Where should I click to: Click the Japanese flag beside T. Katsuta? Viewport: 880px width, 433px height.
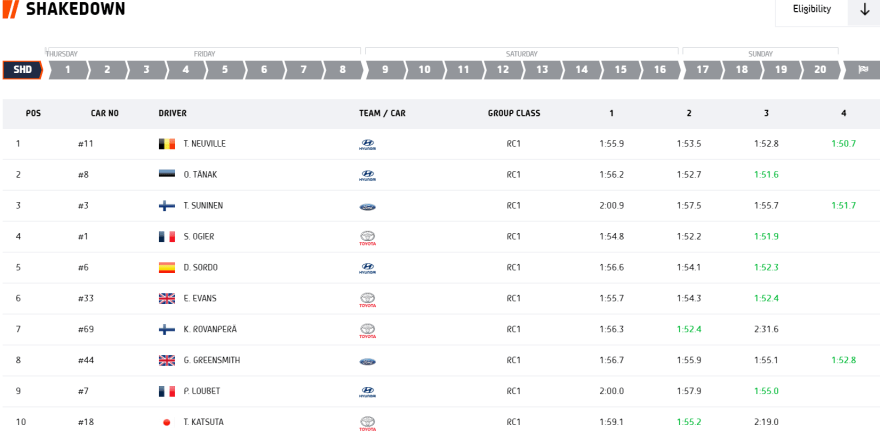pos(167,422)
